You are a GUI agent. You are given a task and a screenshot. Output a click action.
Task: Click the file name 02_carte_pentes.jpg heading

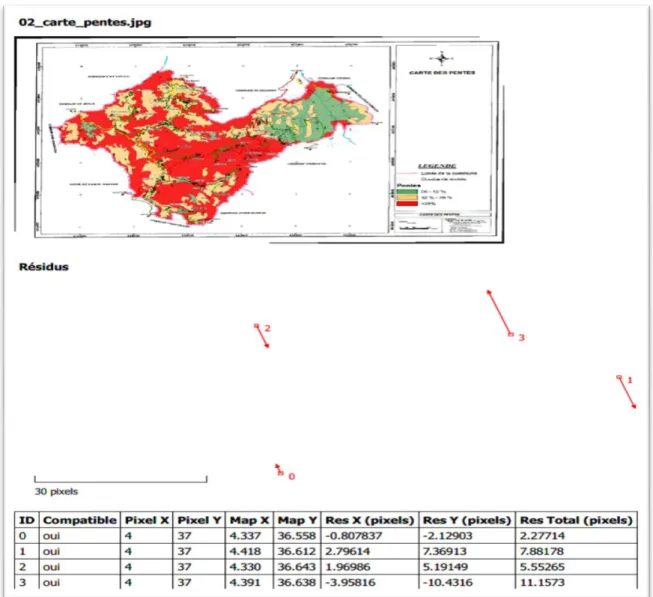click(85, 22)
